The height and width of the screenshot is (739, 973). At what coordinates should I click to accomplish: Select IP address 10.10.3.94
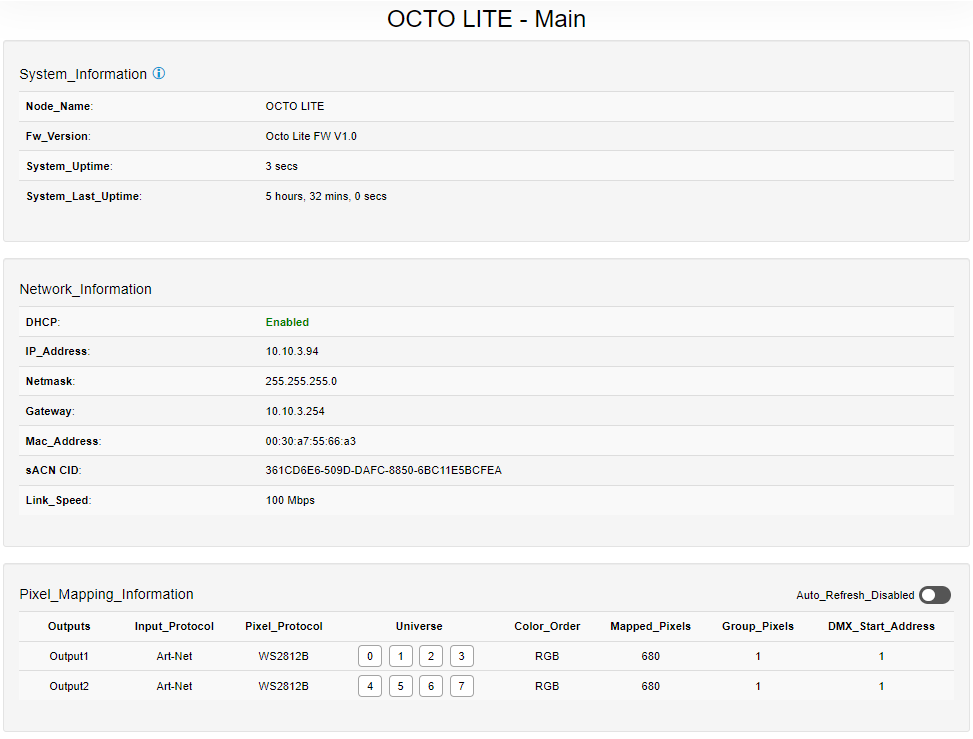[x=292, y=351]
